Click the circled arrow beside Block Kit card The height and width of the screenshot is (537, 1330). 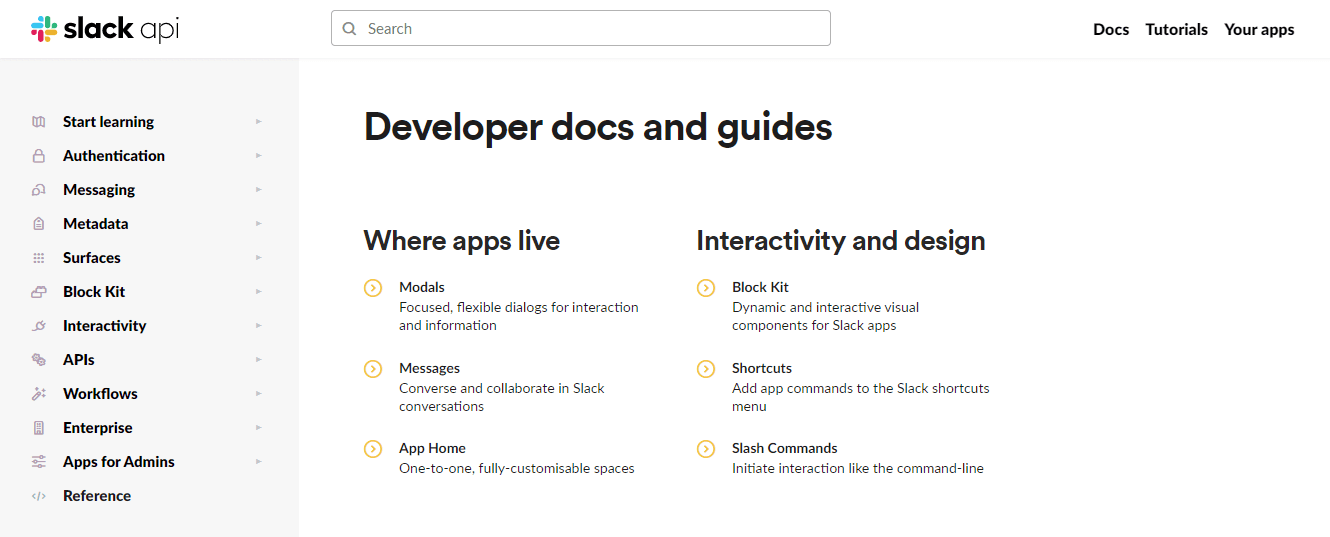pyautogui.click(x=706, y=288)
